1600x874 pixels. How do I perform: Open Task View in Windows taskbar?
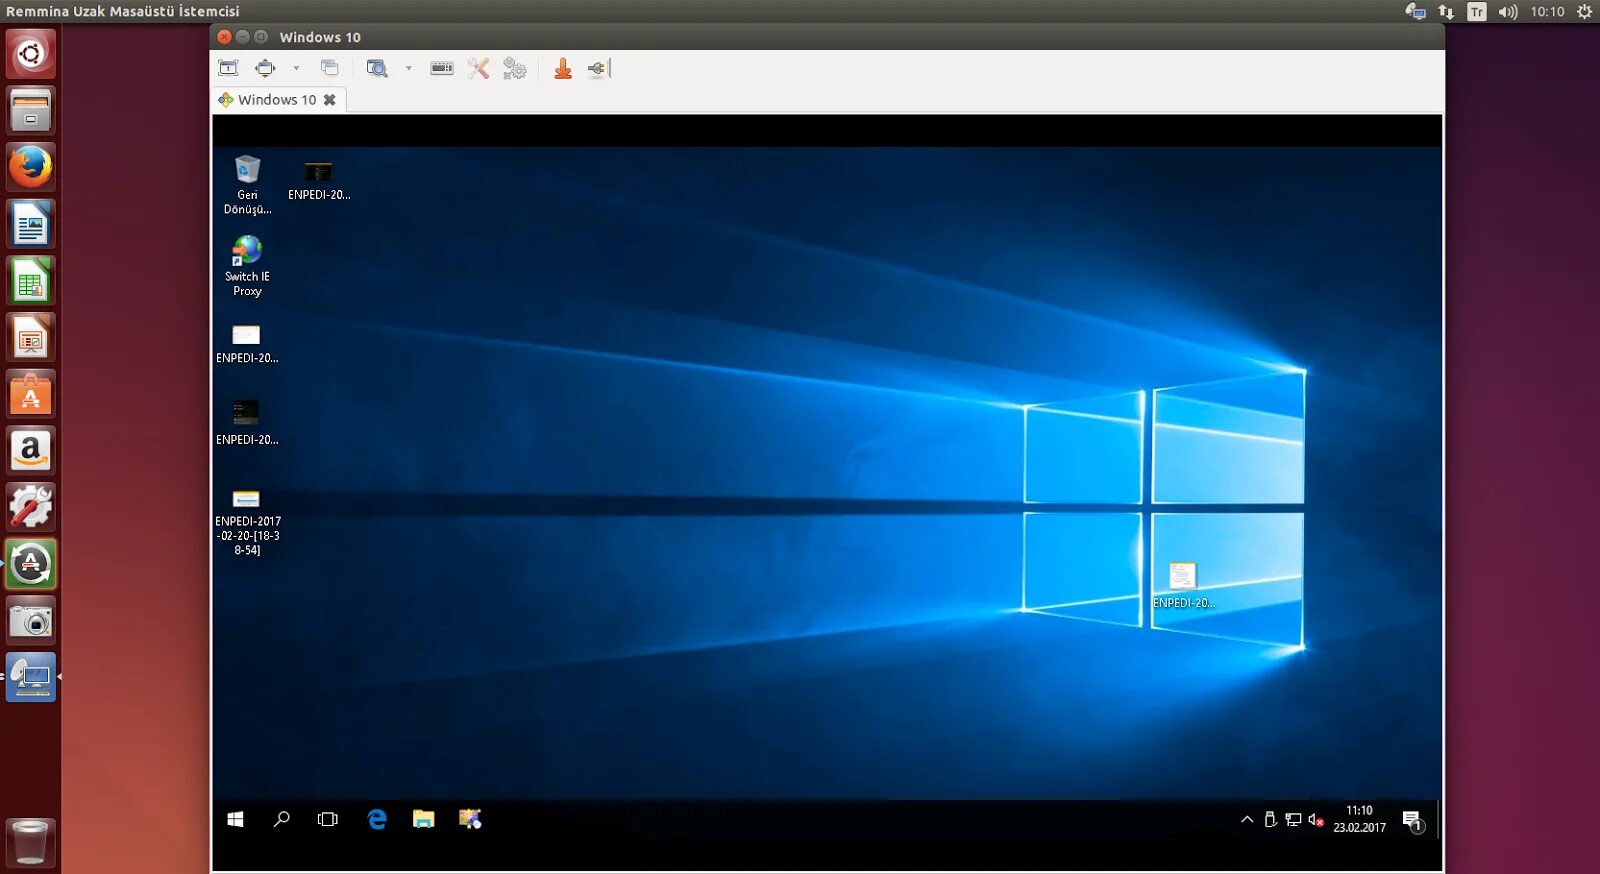coord(328,819)
